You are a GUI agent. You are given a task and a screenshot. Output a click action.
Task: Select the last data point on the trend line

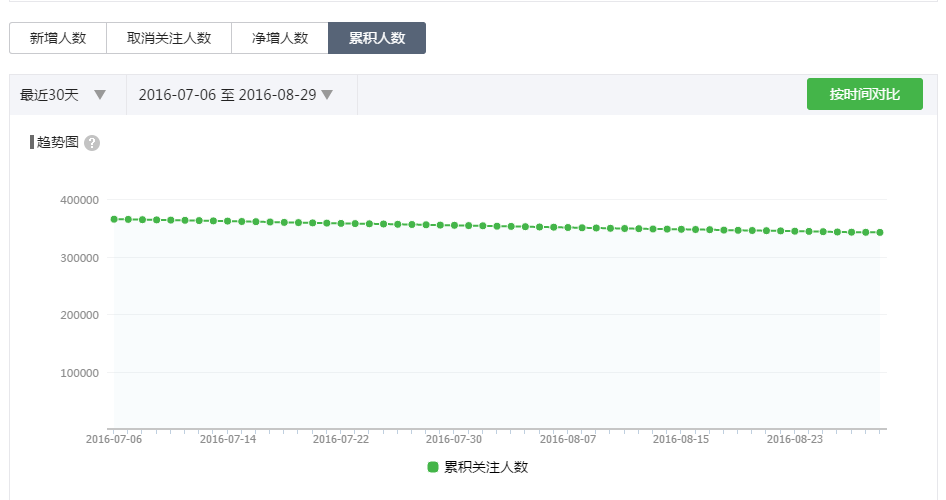tap(879, 232)
